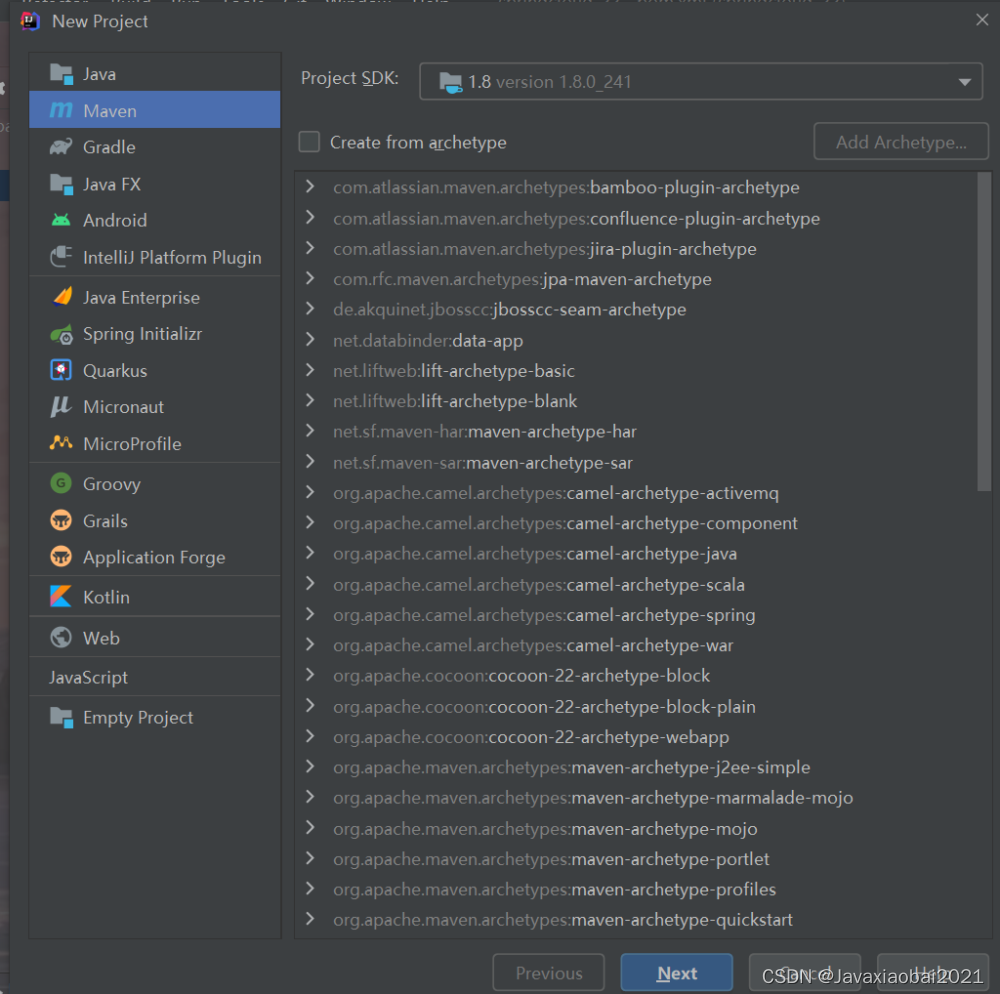Select JavaScript project type
The height and width of the screenshot is (994, 1000).
coord(88,677)
